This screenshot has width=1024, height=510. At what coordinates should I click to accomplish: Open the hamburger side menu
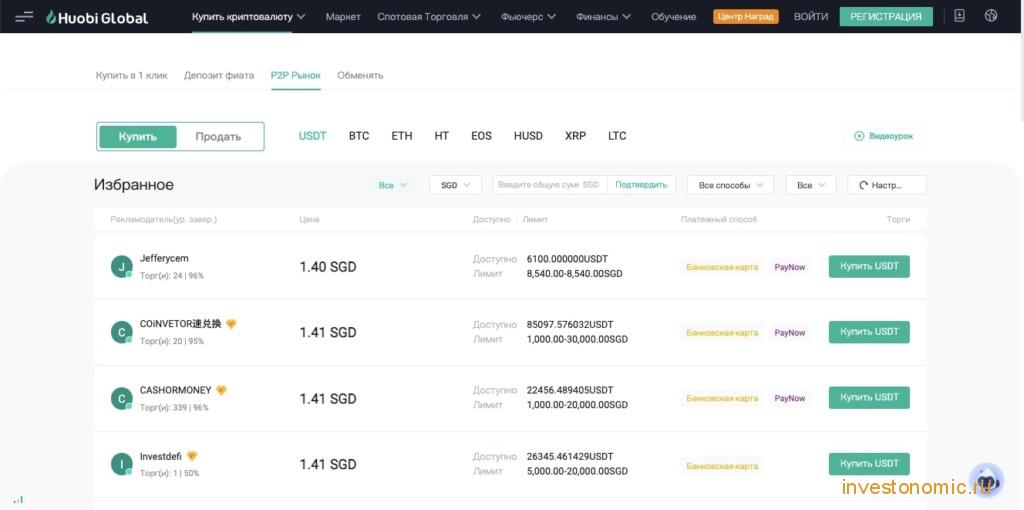coord(24,17)
